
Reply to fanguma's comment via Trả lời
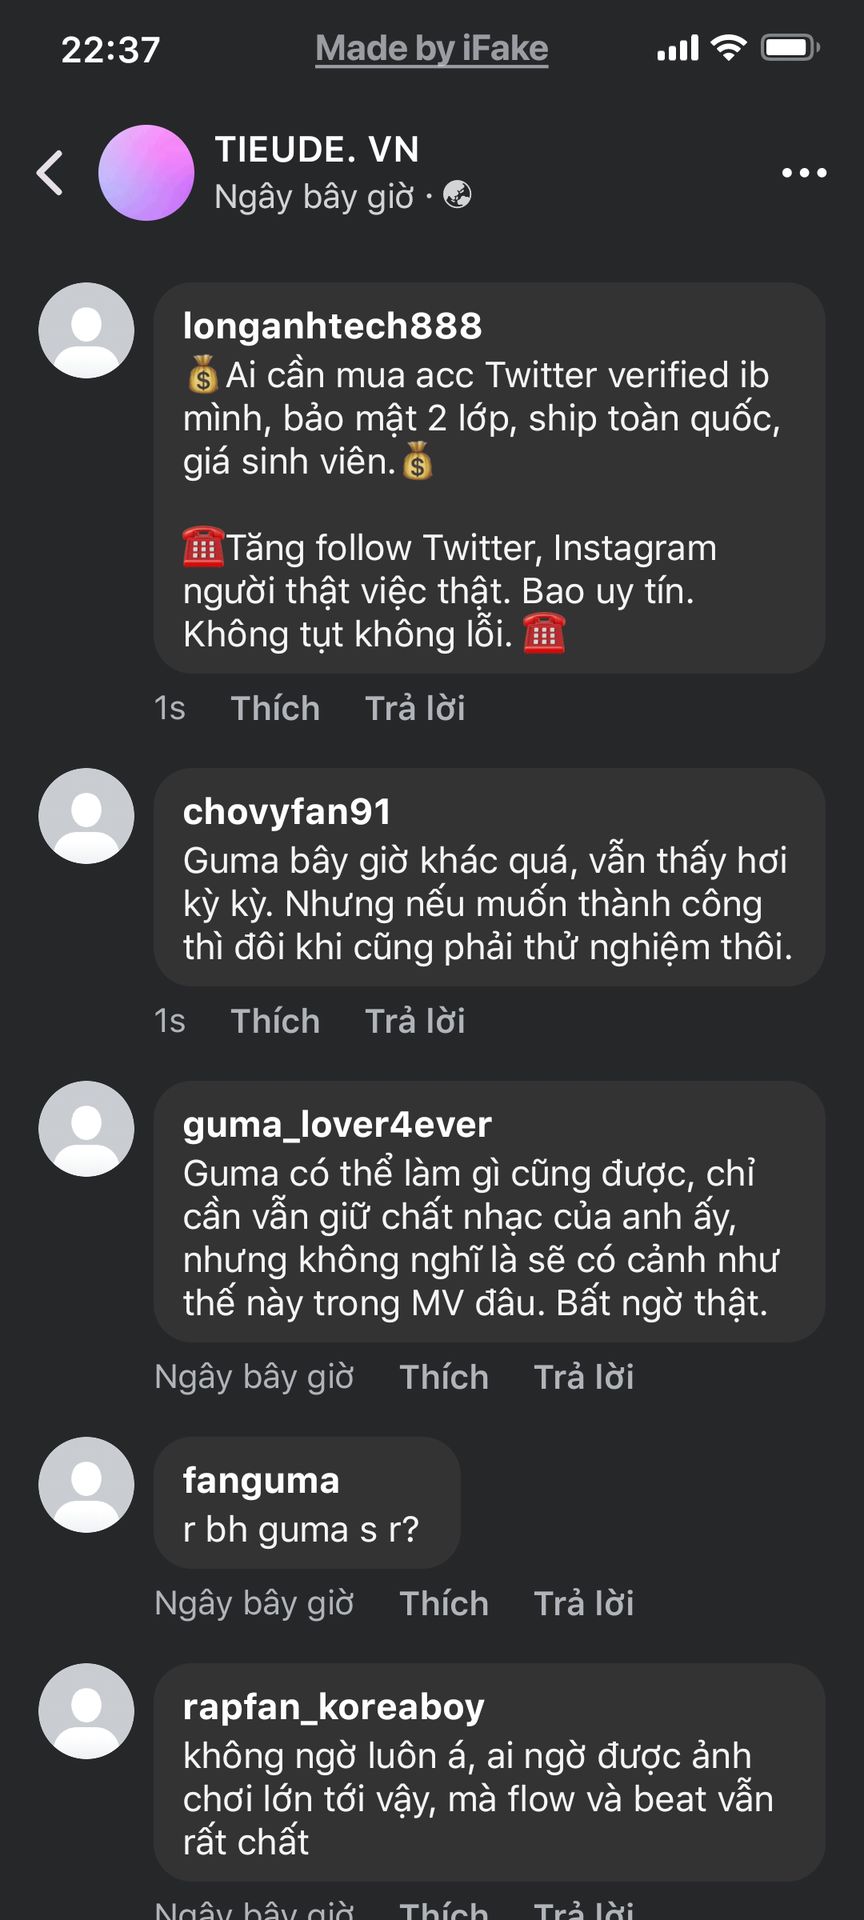[584, 1603]
